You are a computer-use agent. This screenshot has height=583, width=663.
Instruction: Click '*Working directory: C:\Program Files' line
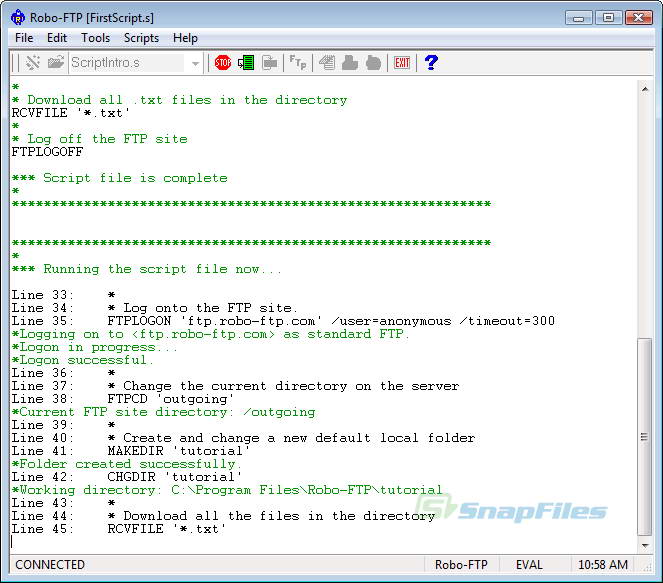tap(227, 490)
